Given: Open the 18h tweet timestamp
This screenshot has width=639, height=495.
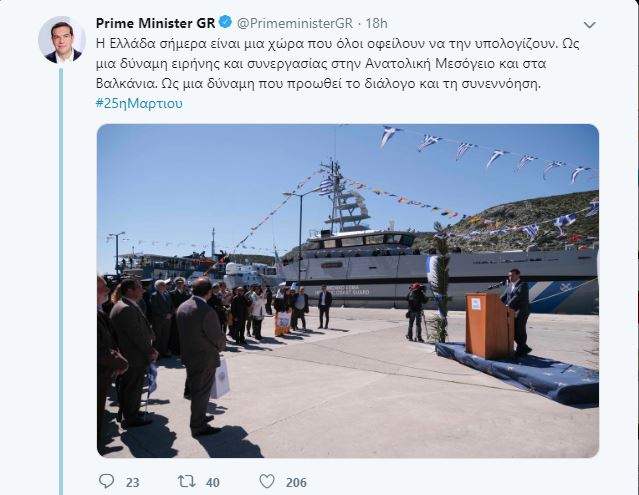Looking at the screenshot, I should click(x=376, y=23).
